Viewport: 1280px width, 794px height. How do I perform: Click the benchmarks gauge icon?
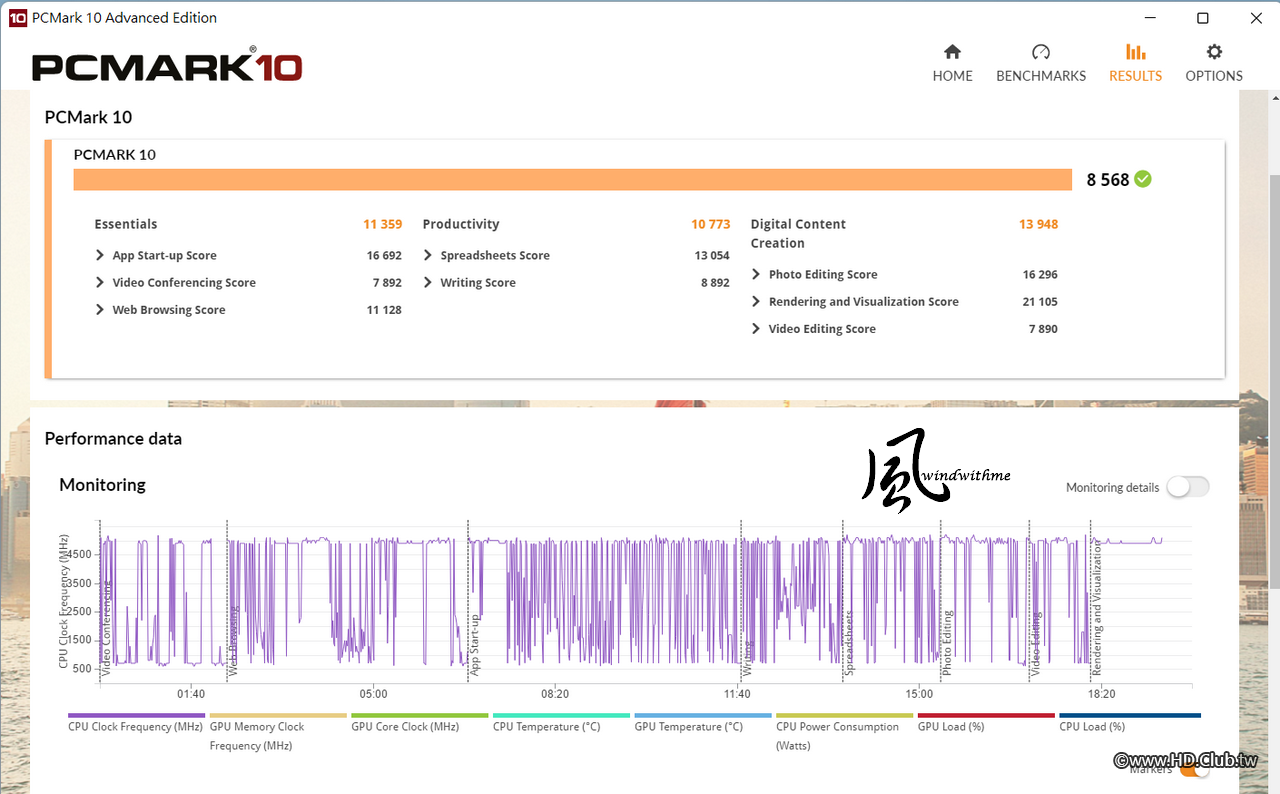click(1041, 52)
